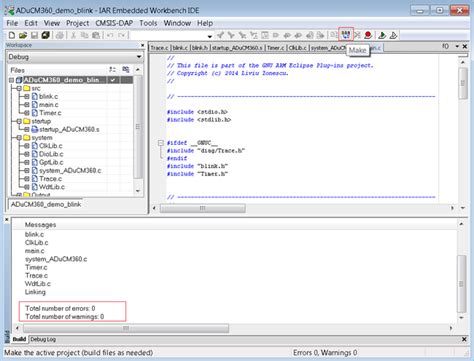
Task: Close the Workspace panel
Action: click(142, 45)
